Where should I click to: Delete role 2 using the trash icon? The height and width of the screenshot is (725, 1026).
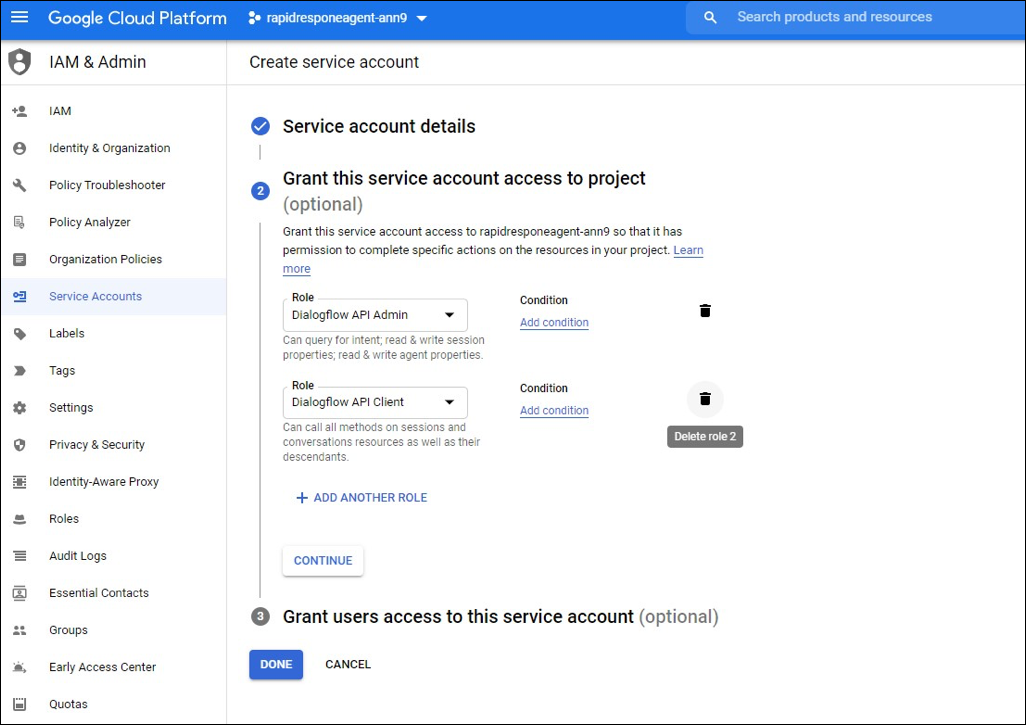(x=705, y=398)
